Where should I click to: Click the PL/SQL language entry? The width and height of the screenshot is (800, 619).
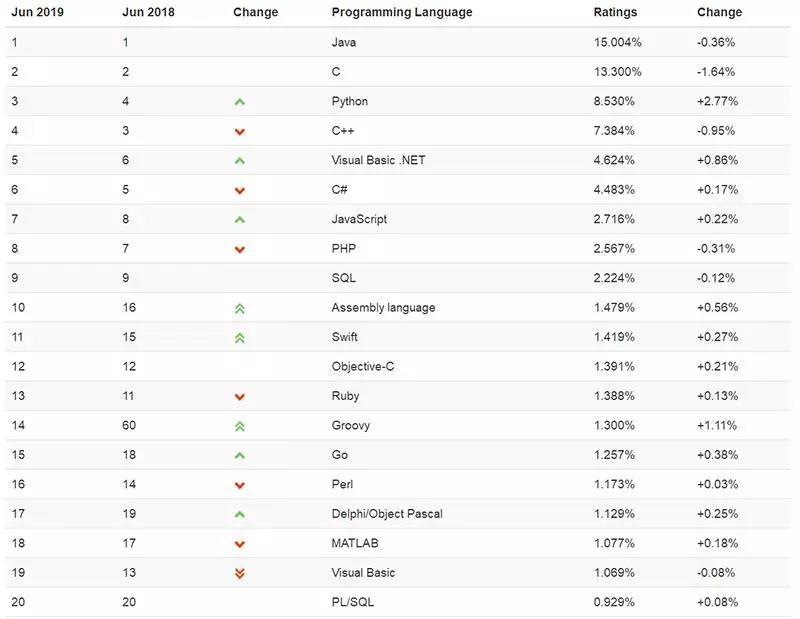pyautogui.click(x=353, y=602)
